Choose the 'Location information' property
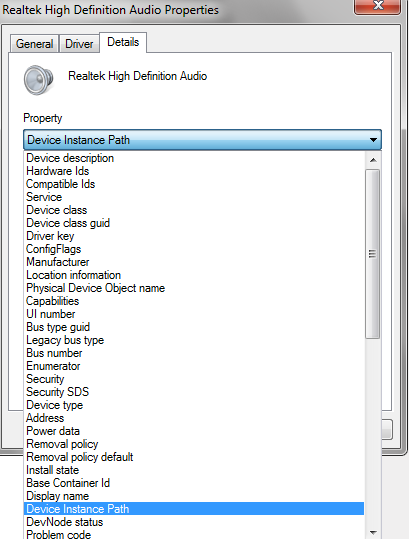This screenshot has width=409, height=539. [194, 275]
